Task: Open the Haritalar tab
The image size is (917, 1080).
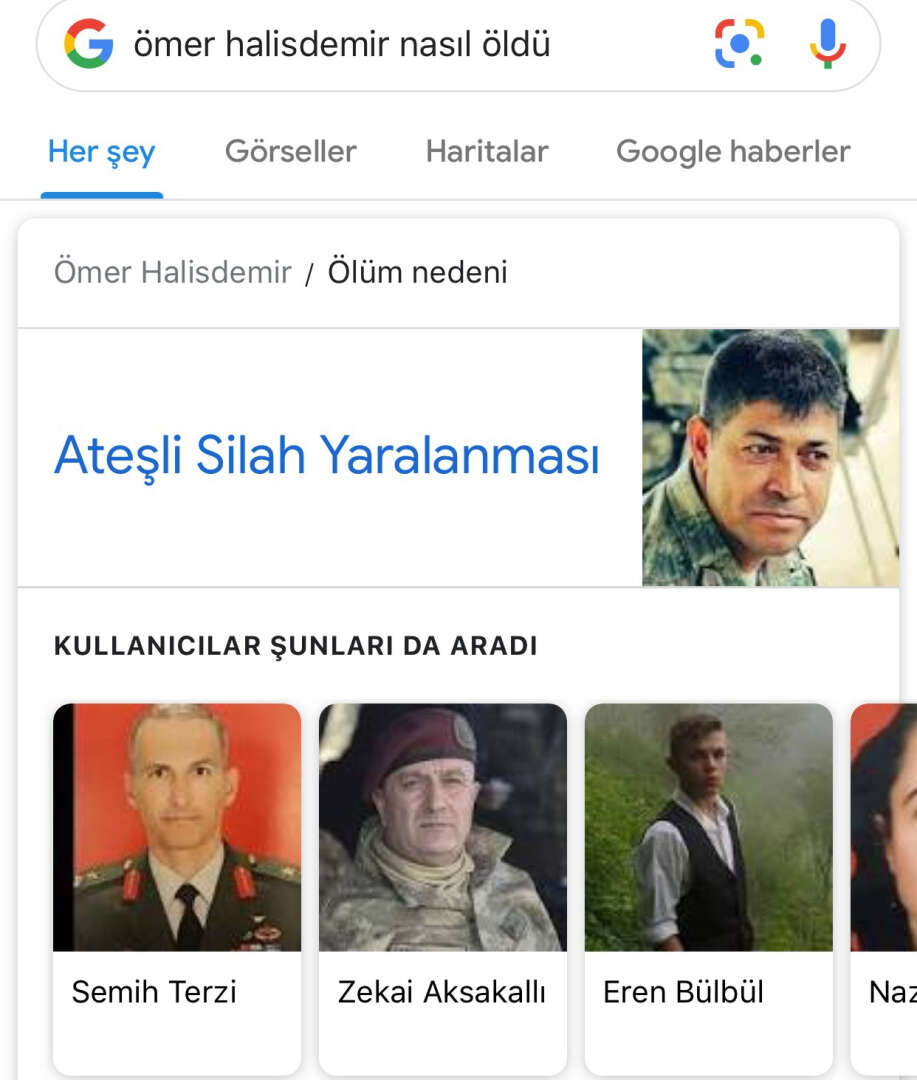Action: coord(487,152)
